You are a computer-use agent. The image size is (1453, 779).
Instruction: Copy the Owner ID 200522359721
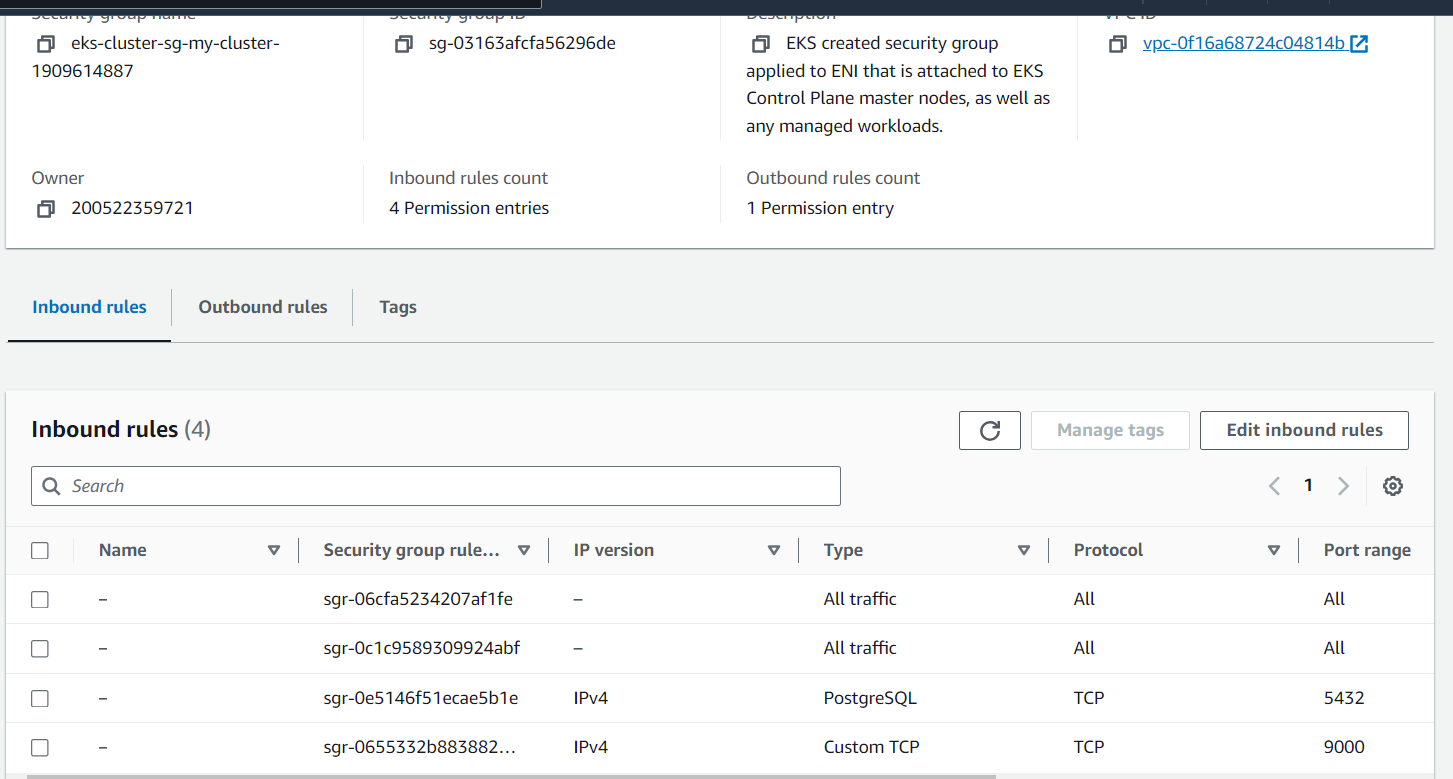click(x=46, y=208)
